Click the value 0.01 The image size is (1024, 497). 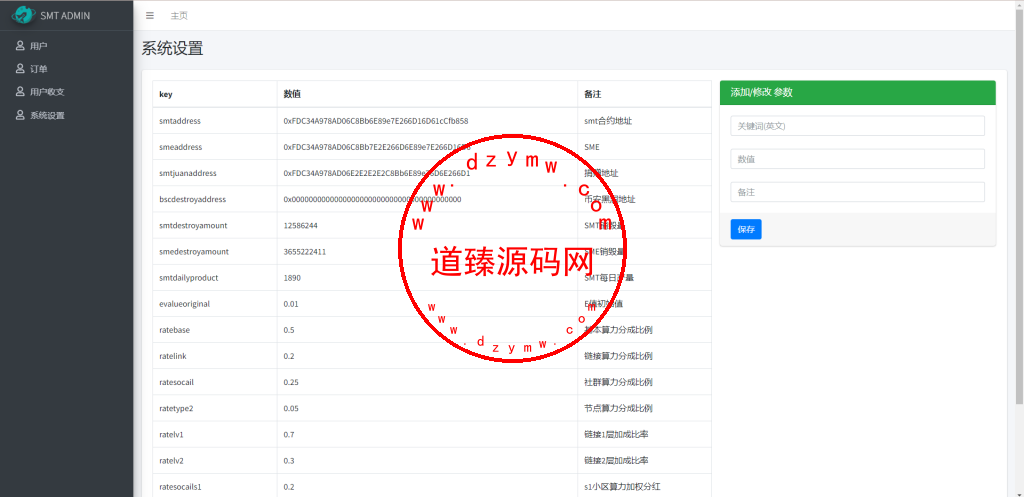[x=291, y=304]
